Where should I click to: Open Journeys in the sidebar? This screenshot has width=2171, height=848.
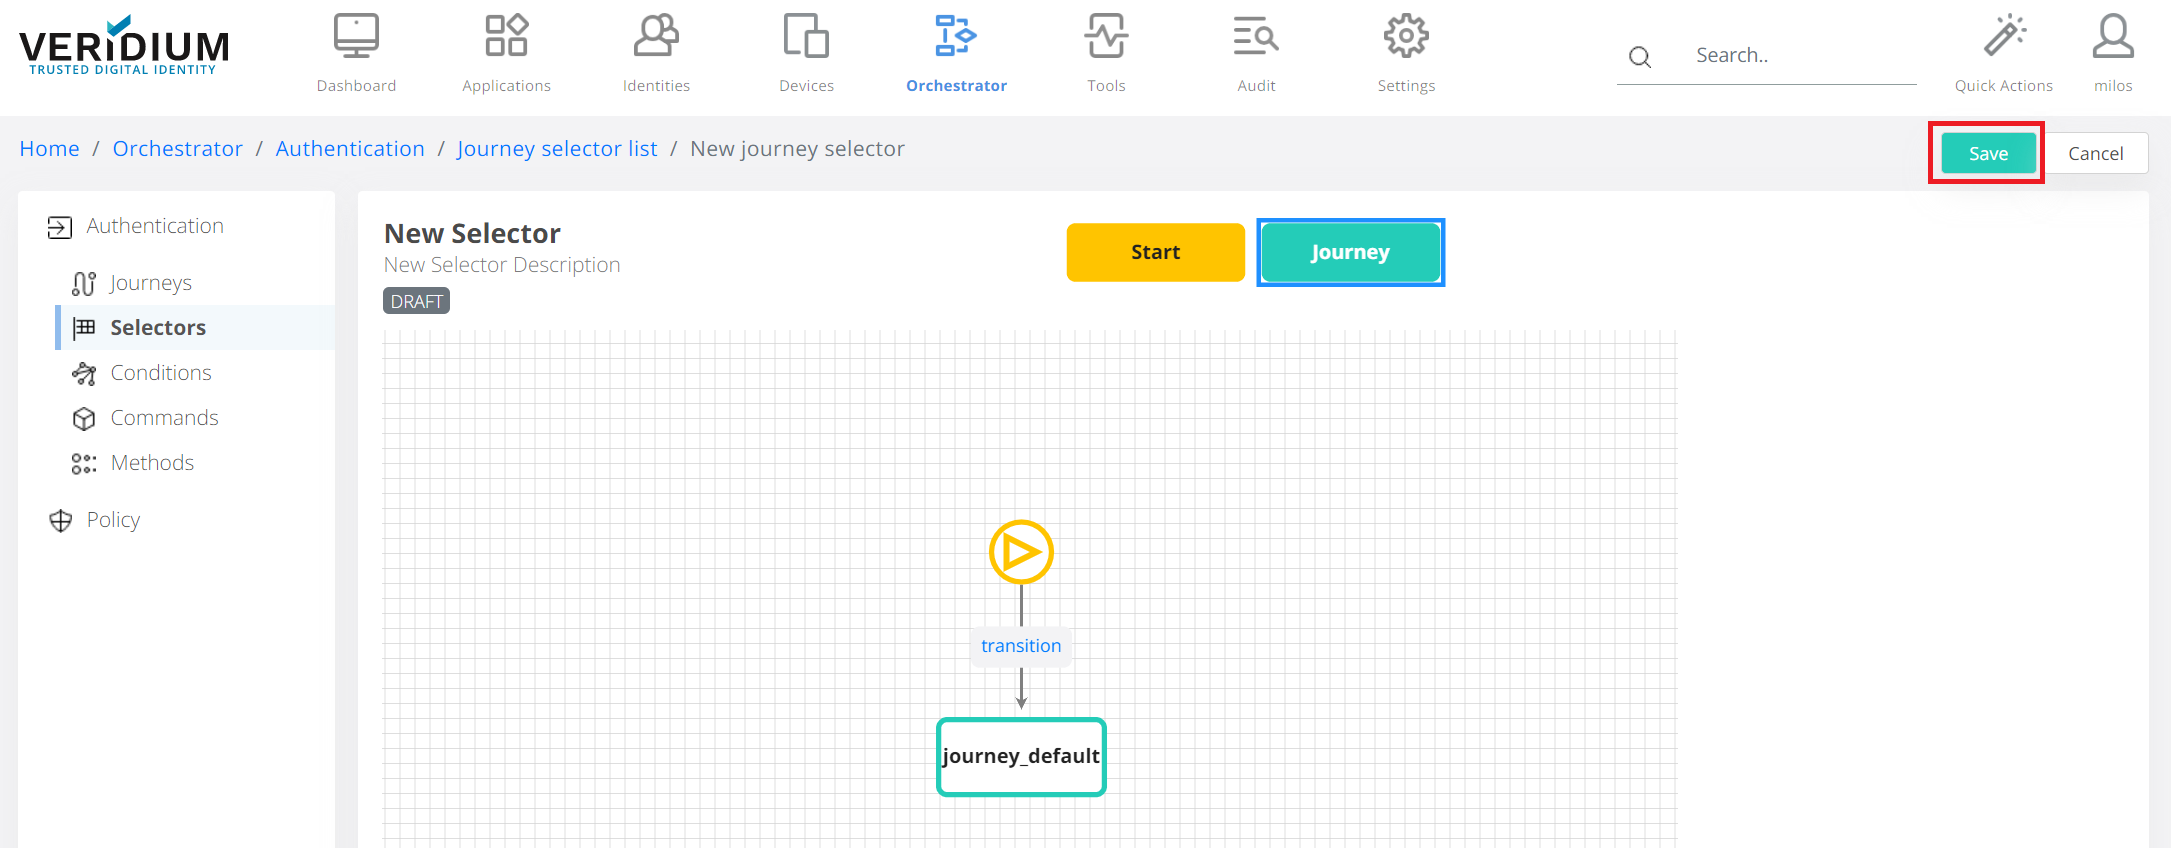pos(150,283)
